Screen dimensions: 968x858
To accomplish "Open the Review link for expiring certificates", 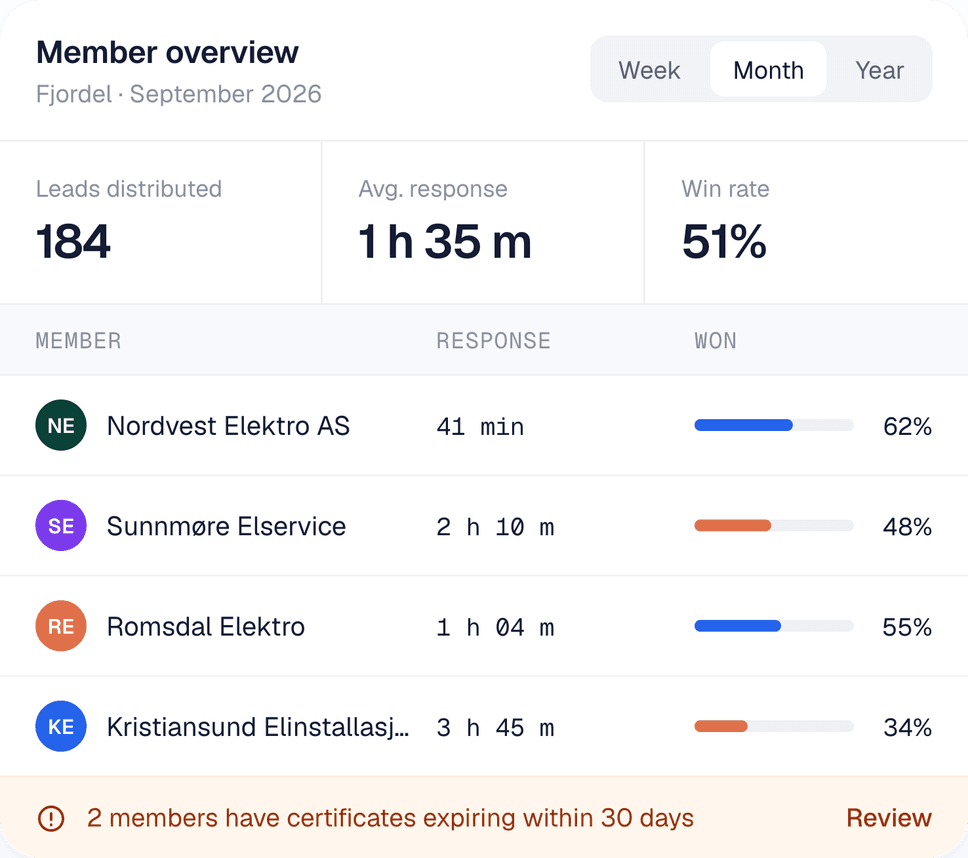I will point(888,818).
